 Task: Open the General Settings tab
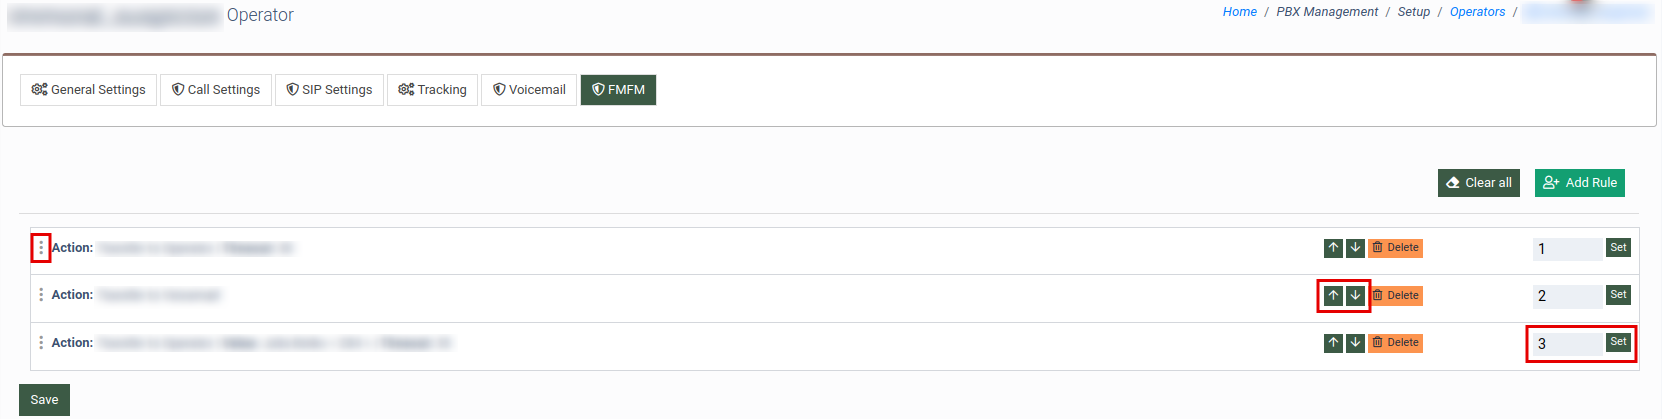(89, 90)
